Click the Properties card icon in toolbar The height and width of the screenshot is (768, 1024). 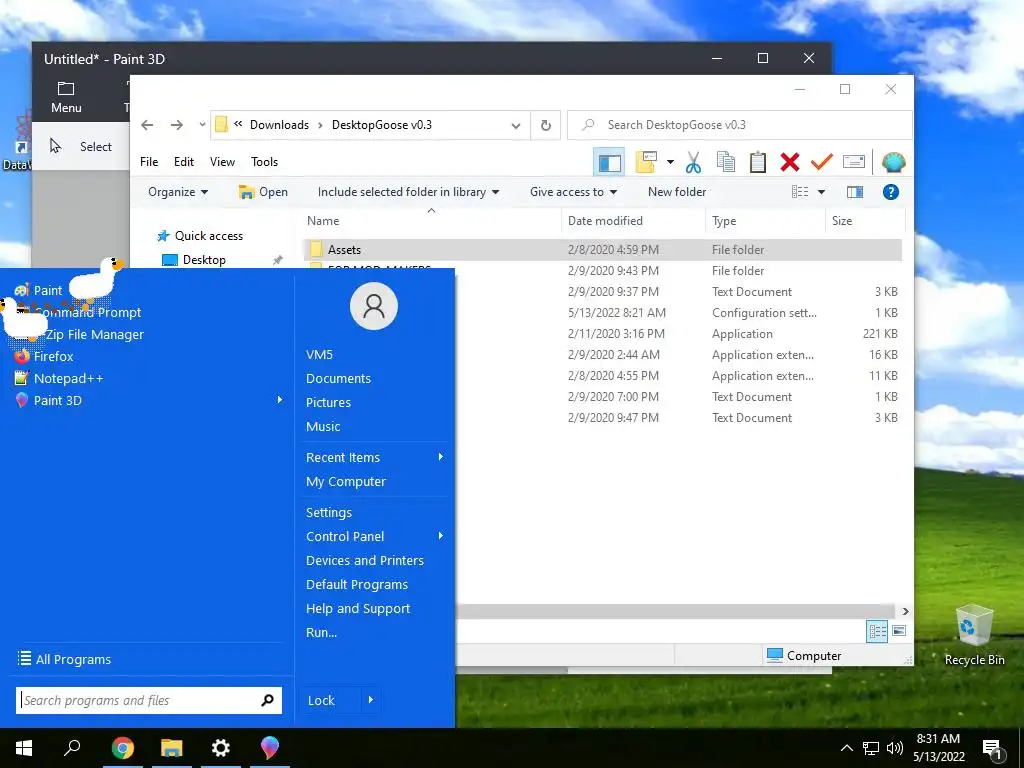[x=854, y=161]
